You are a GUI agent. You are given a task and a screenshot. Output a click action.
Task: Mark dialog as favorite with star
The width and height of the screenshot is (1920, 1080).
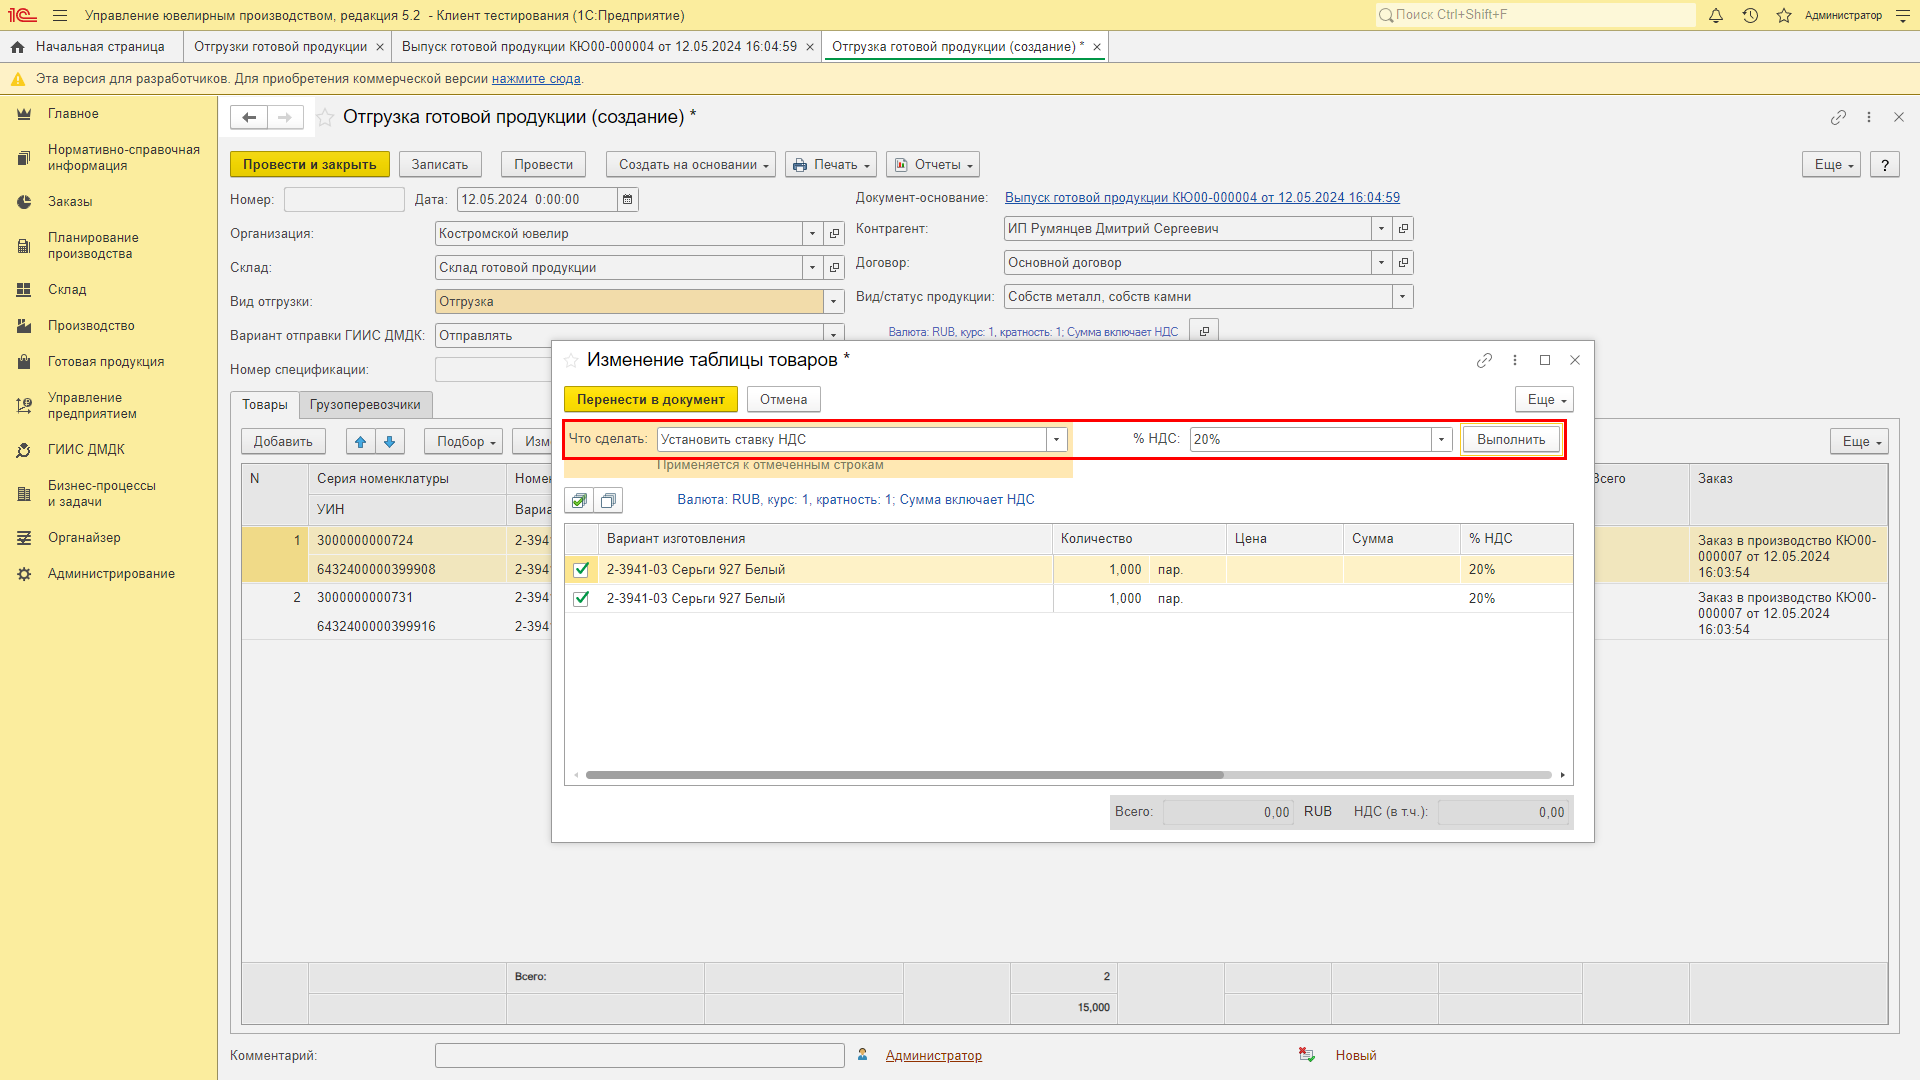(x=571, y=360)
